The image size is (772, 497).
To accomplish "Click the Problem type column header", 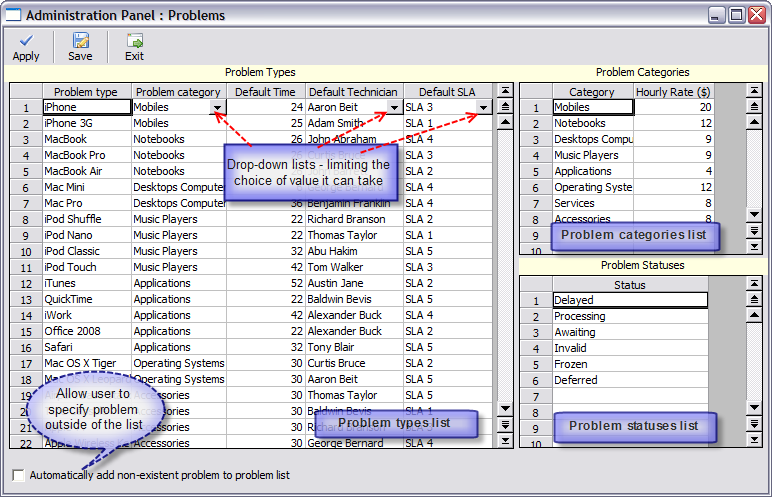I will pos(87,92).
